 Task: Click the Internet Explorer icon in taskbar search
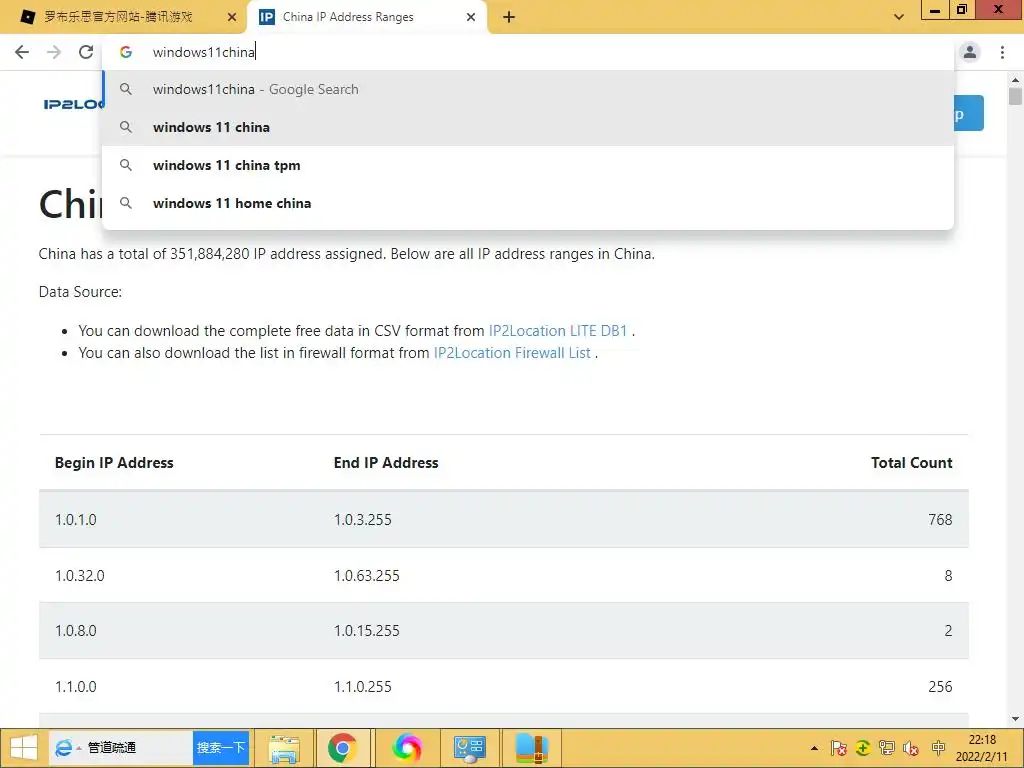pos(63,748)
